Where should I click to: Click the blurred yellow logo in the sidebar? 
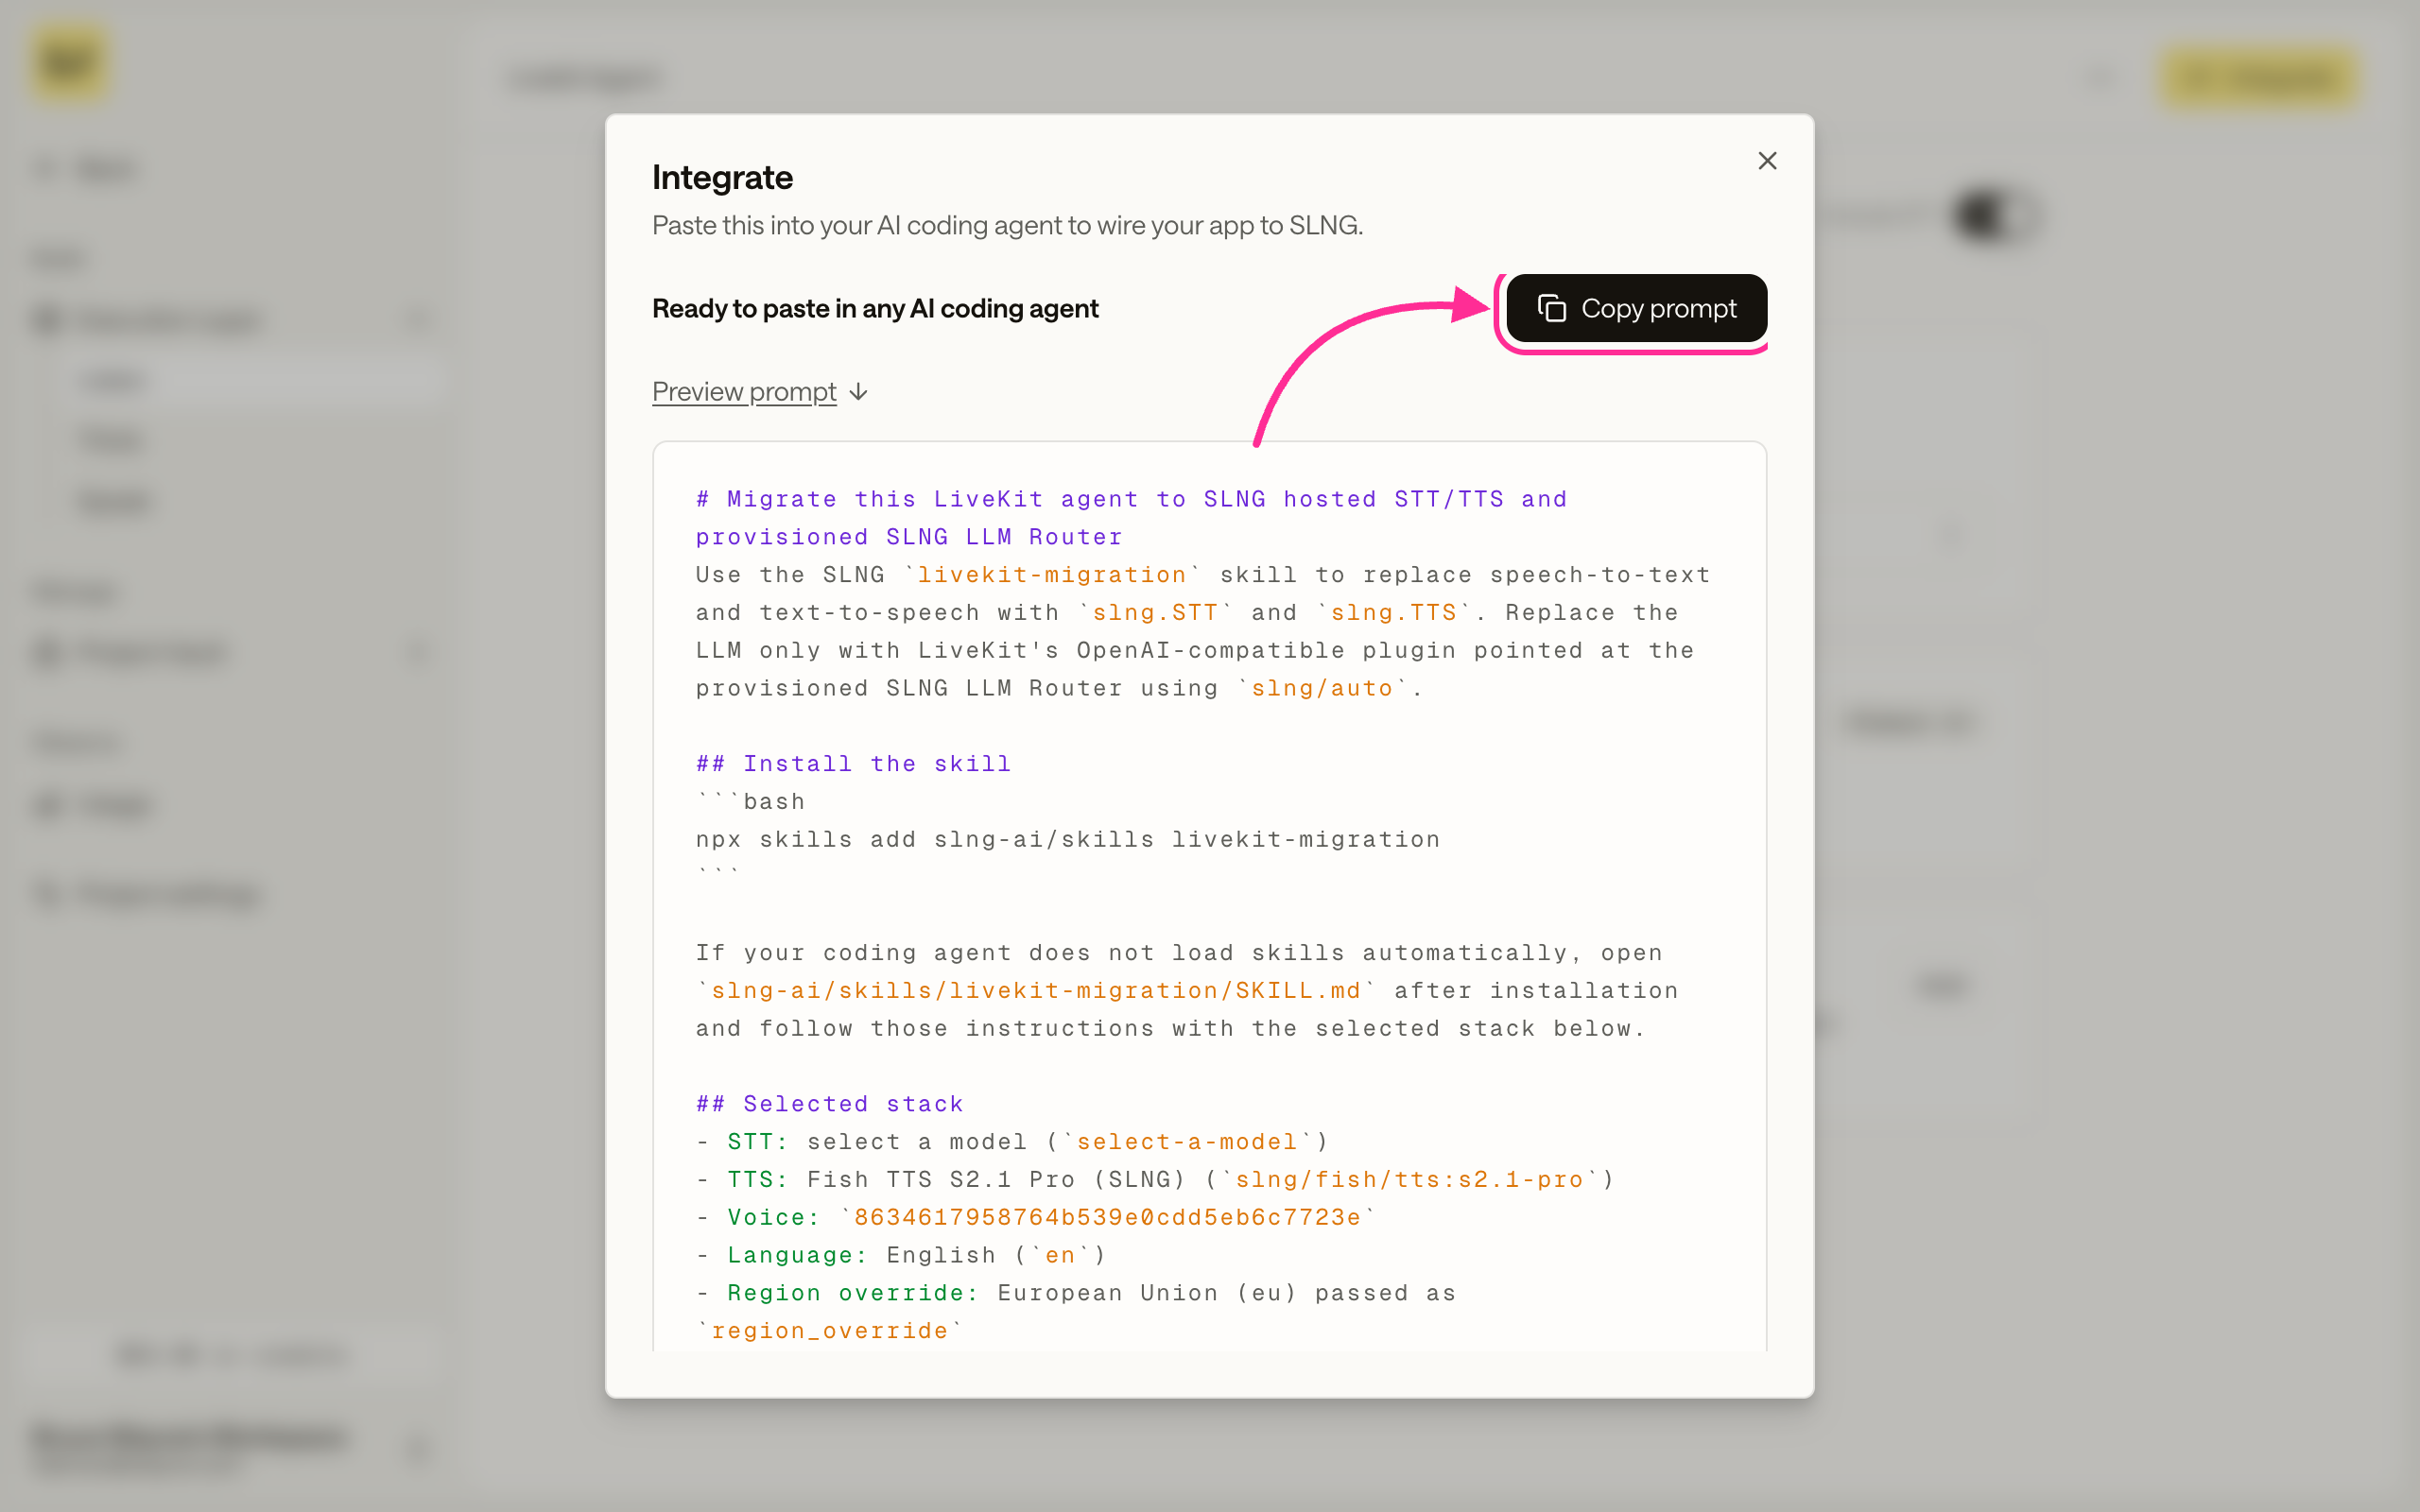click(68, 62)
